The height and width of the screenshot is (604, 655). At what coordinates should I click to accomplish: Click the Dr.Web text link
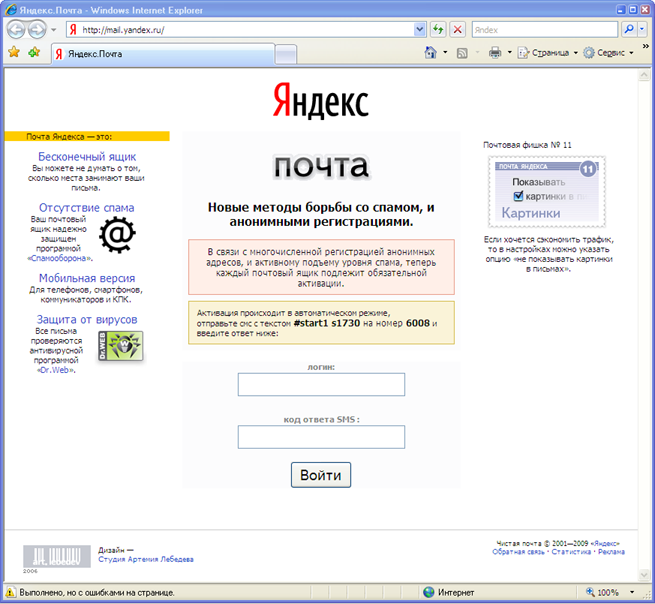[56, 370]
